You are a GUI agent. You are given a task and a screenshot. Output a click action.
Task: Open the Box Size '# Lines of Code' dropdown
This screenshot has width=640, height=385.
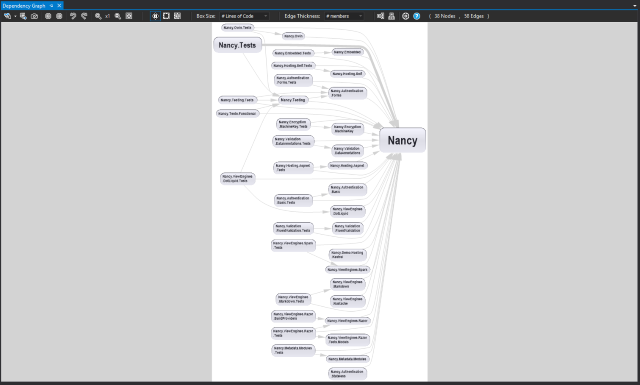point(244,16)
